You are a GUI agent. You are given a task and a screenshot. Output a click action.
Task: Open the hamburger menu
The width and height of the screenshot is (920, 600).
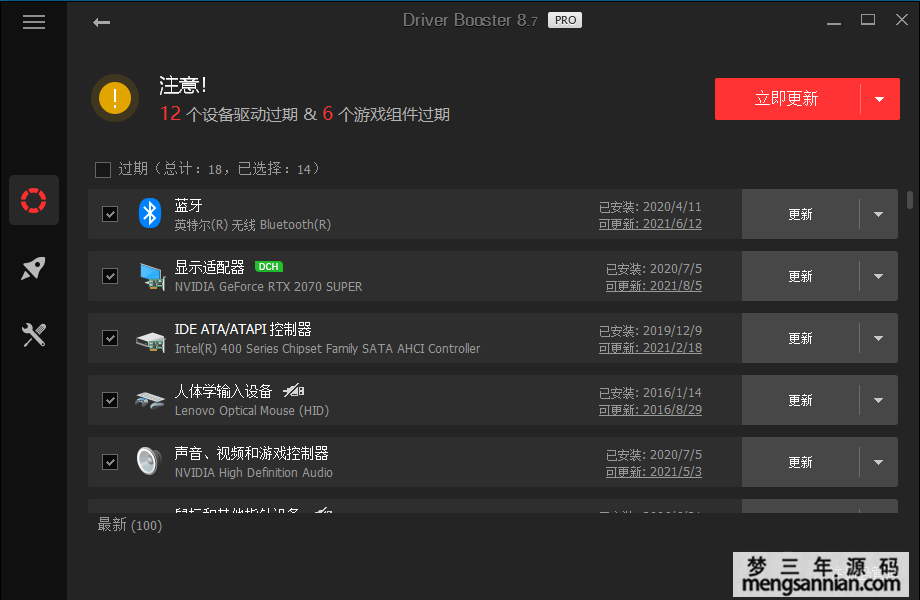point(33,22)
